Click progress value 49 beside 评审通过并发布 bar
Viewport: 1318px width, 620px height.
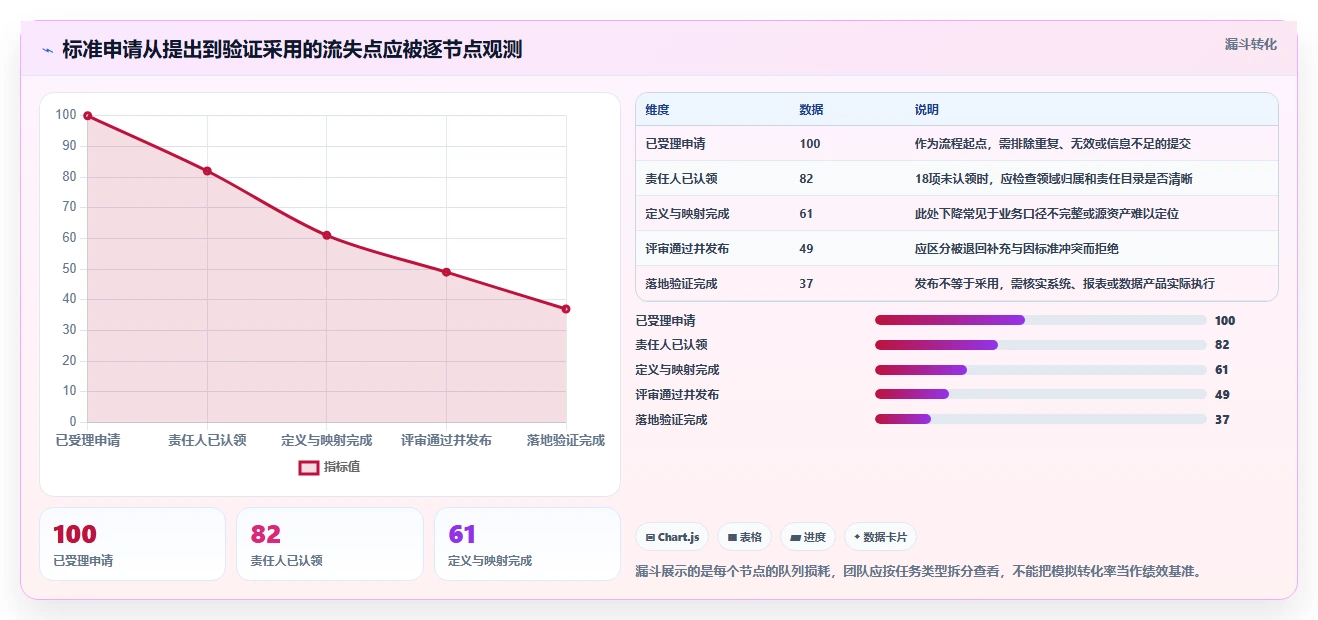click(x=1222, y=395)
